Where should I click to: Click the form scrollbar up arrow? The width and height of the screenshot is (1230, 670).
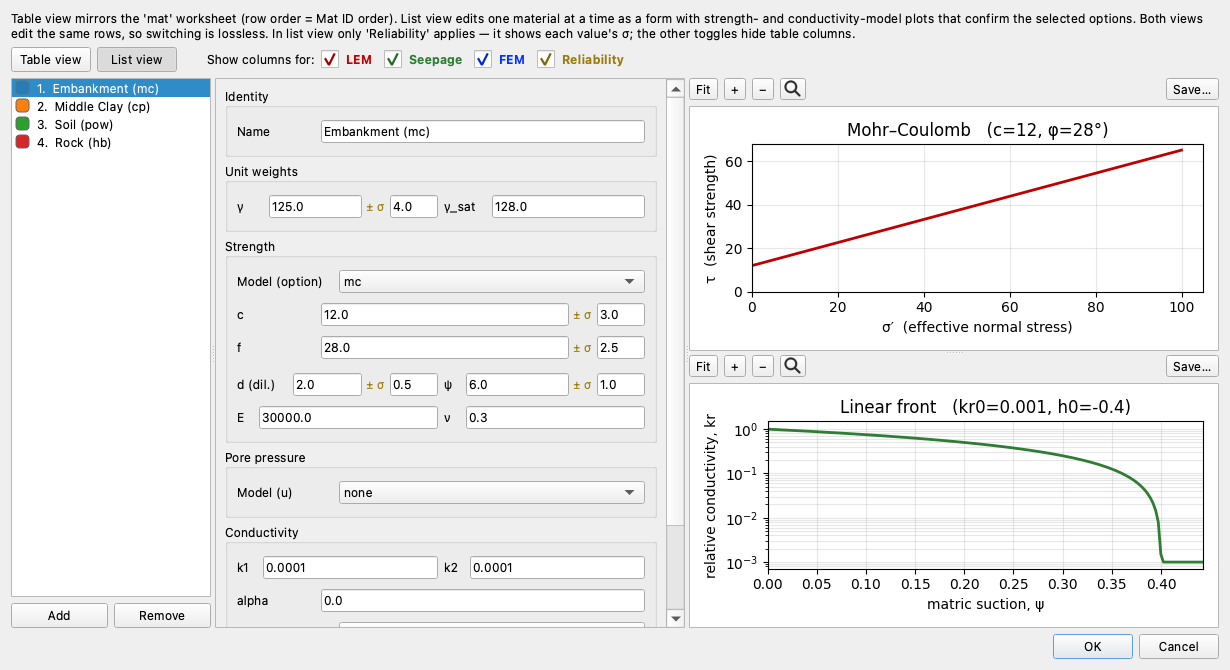tap(675, 88)
